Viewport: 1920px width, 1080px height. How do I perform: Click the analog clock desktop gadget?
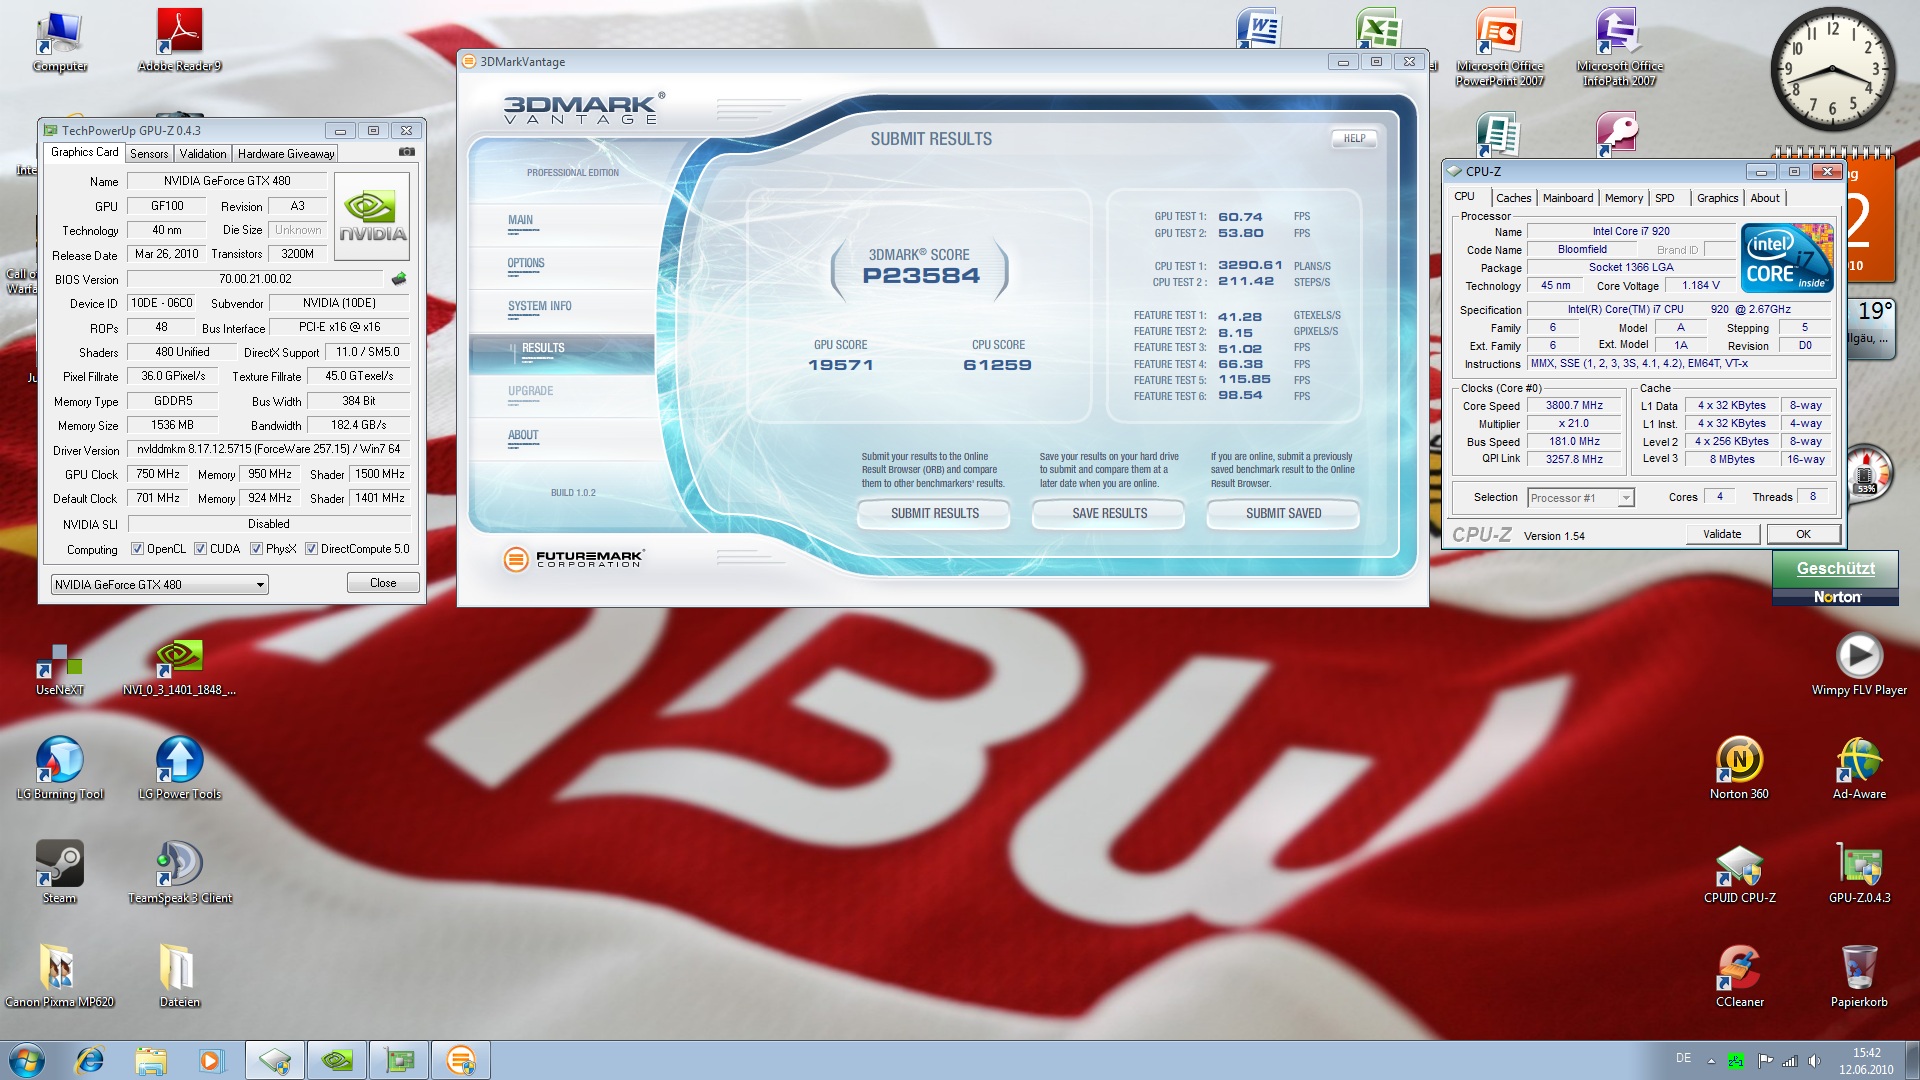pyautogui.click(x=1832, y=70)
